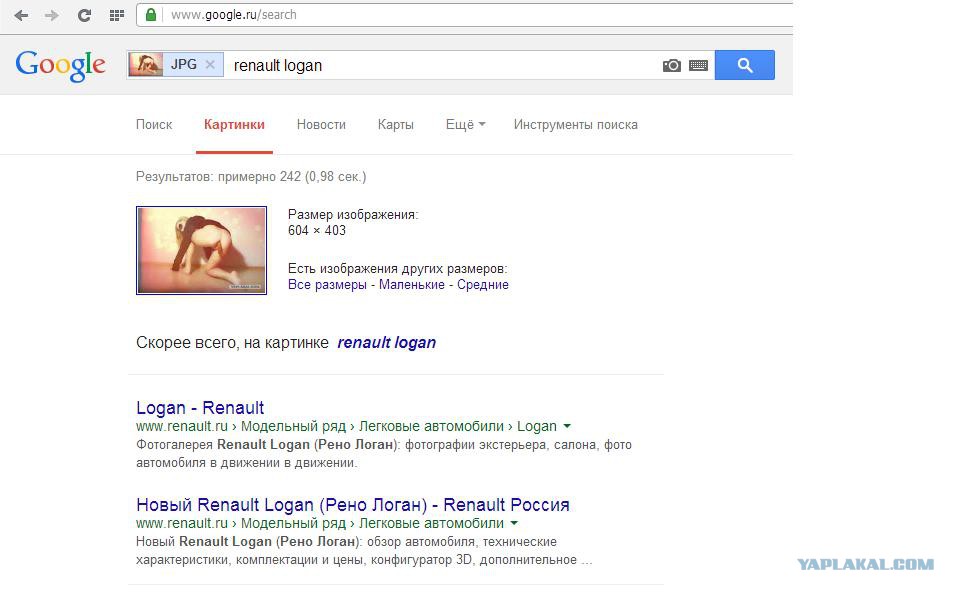Click the uploaded image chip thumbnail in search box

(146, 64)
